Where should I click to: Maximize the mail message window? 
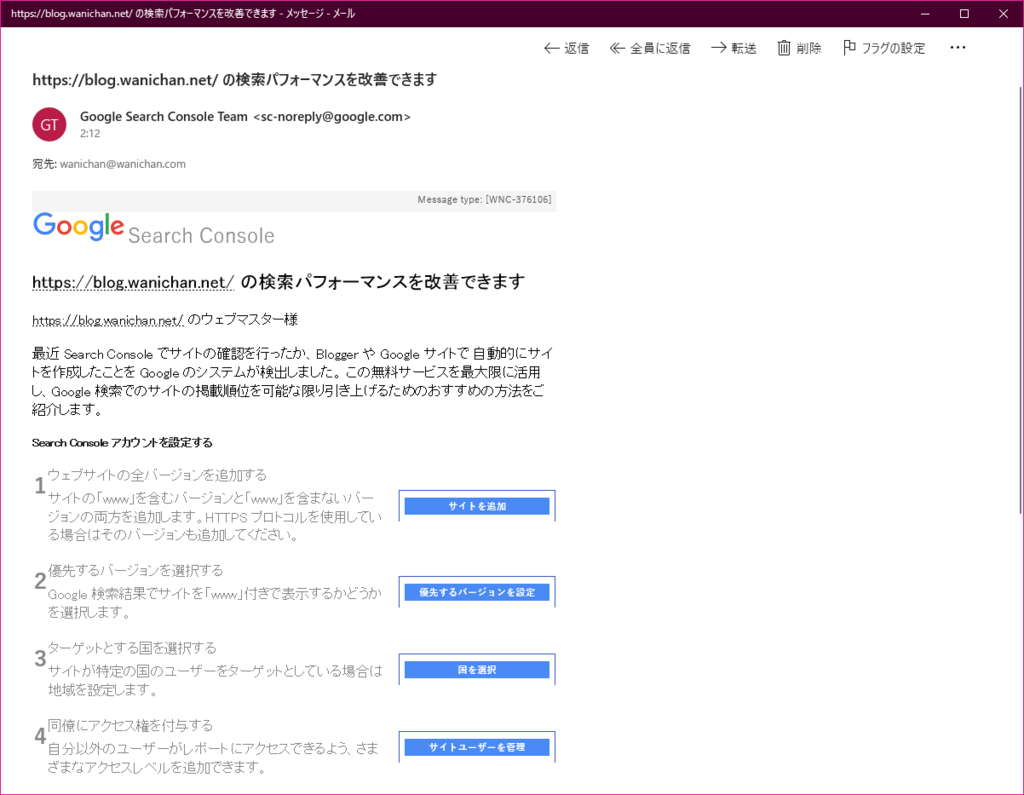tap(964, 14)
